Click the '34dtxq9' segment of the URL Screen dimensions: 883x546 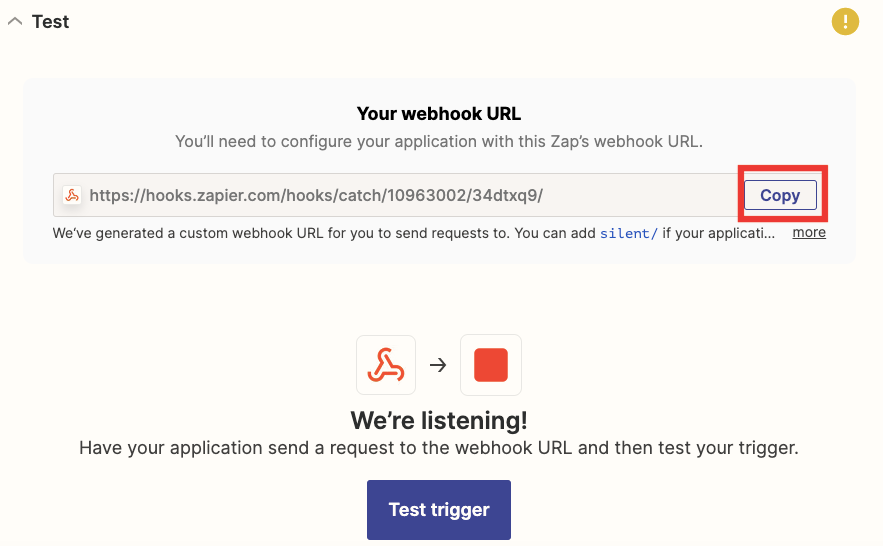coord(505,195)
